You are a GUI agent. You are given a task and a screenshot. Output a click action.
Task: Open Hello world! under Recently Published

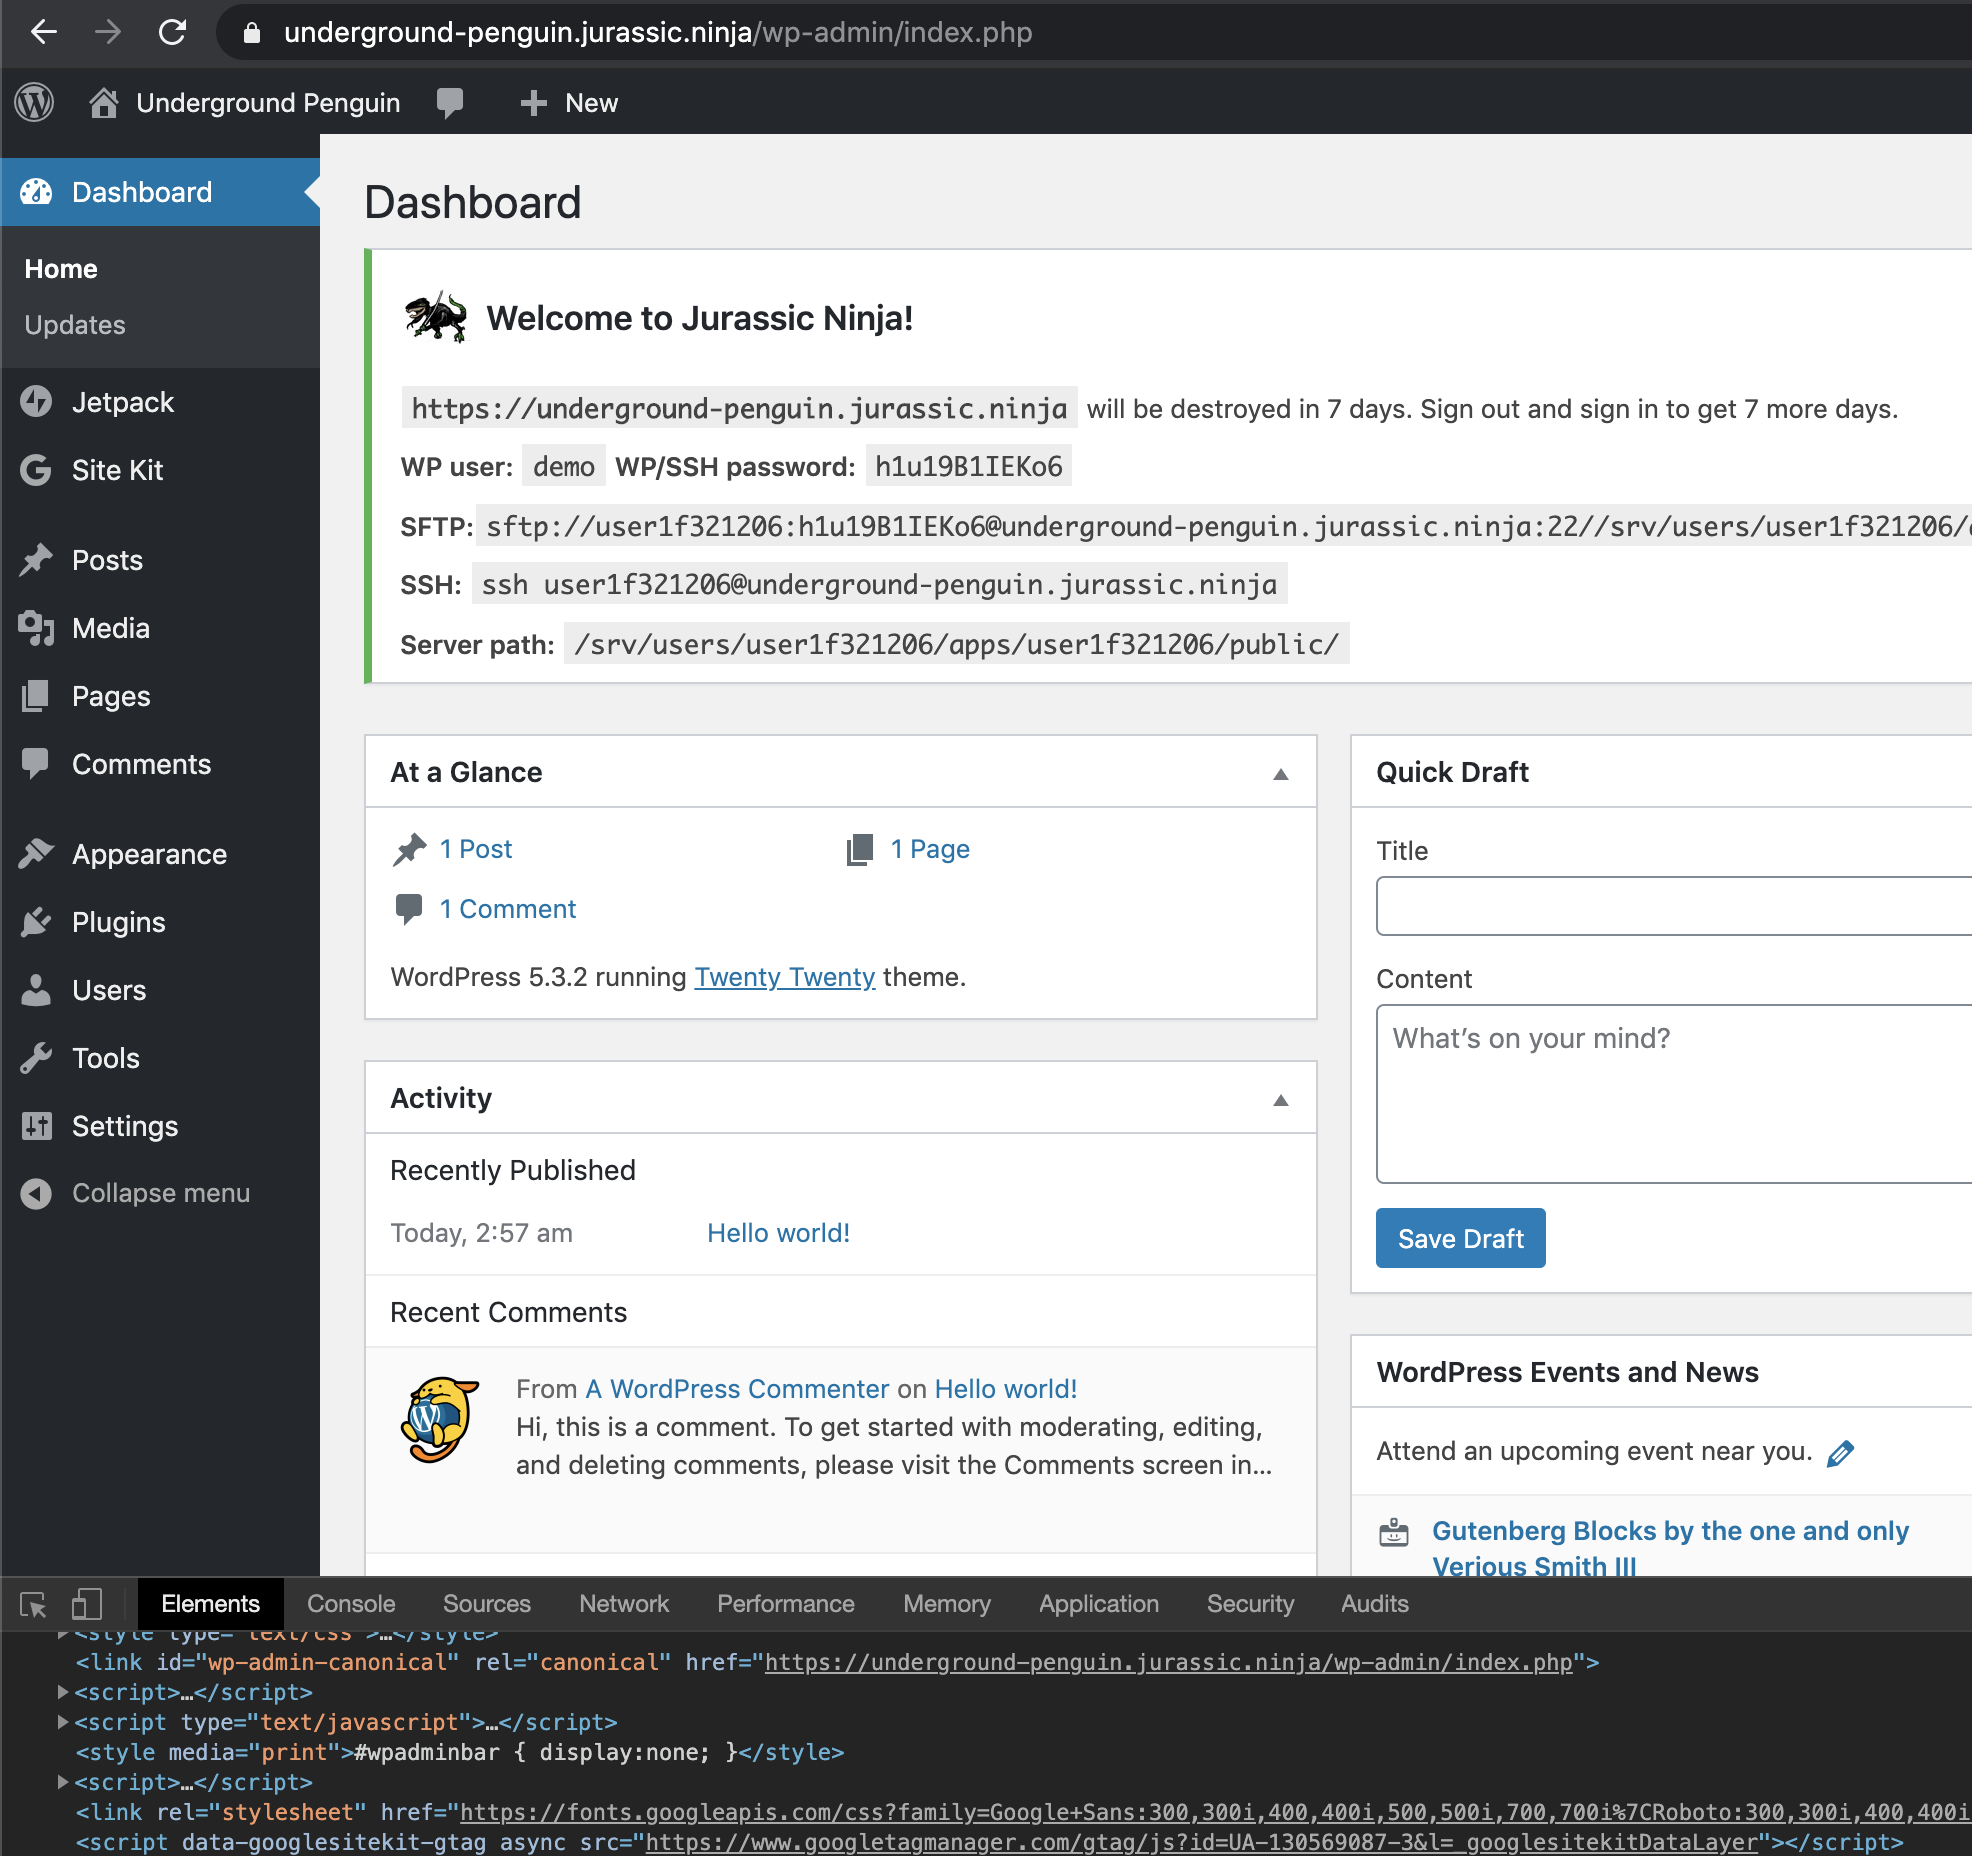(x=778, y=1233)
